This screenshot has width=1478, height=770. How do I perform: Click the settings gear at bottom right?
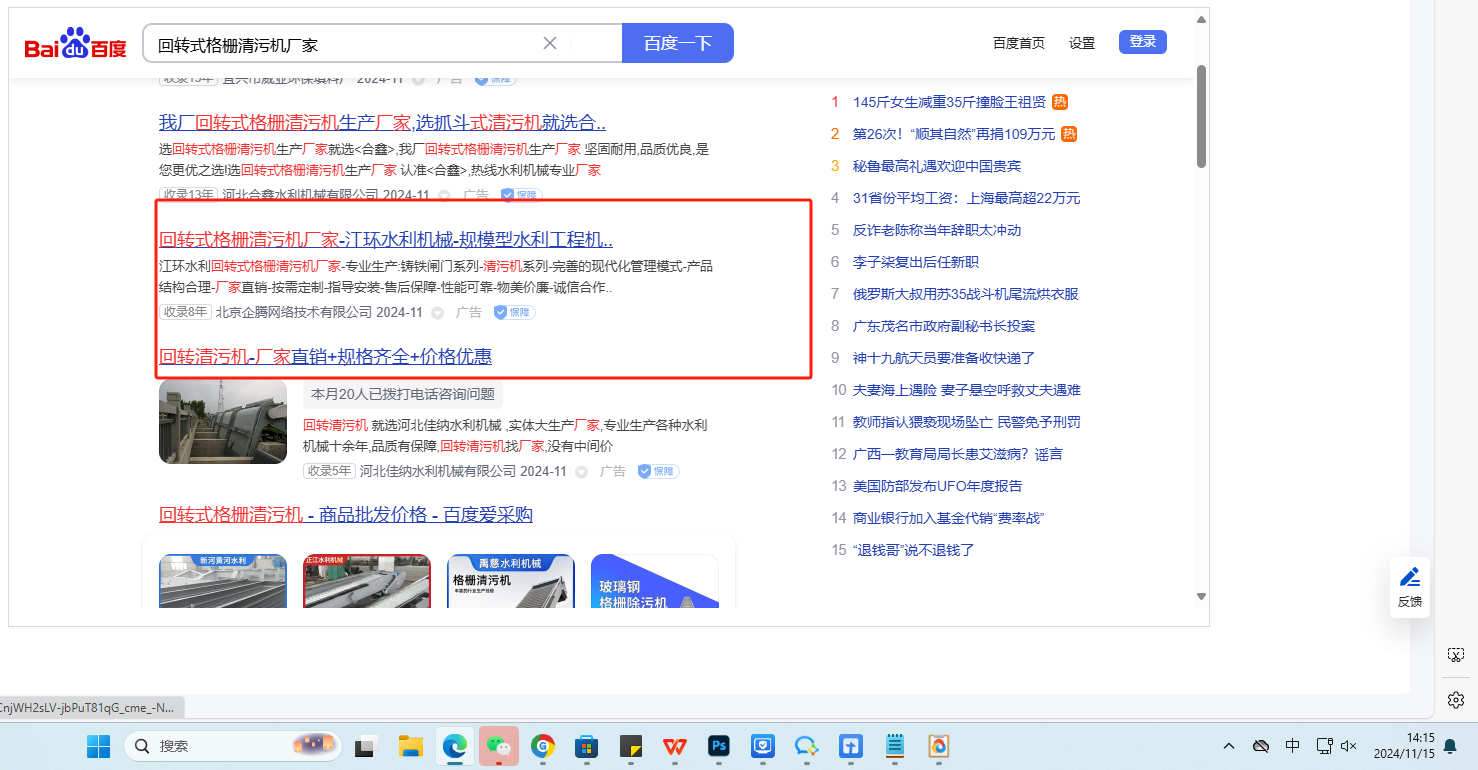coord(1456,699)
